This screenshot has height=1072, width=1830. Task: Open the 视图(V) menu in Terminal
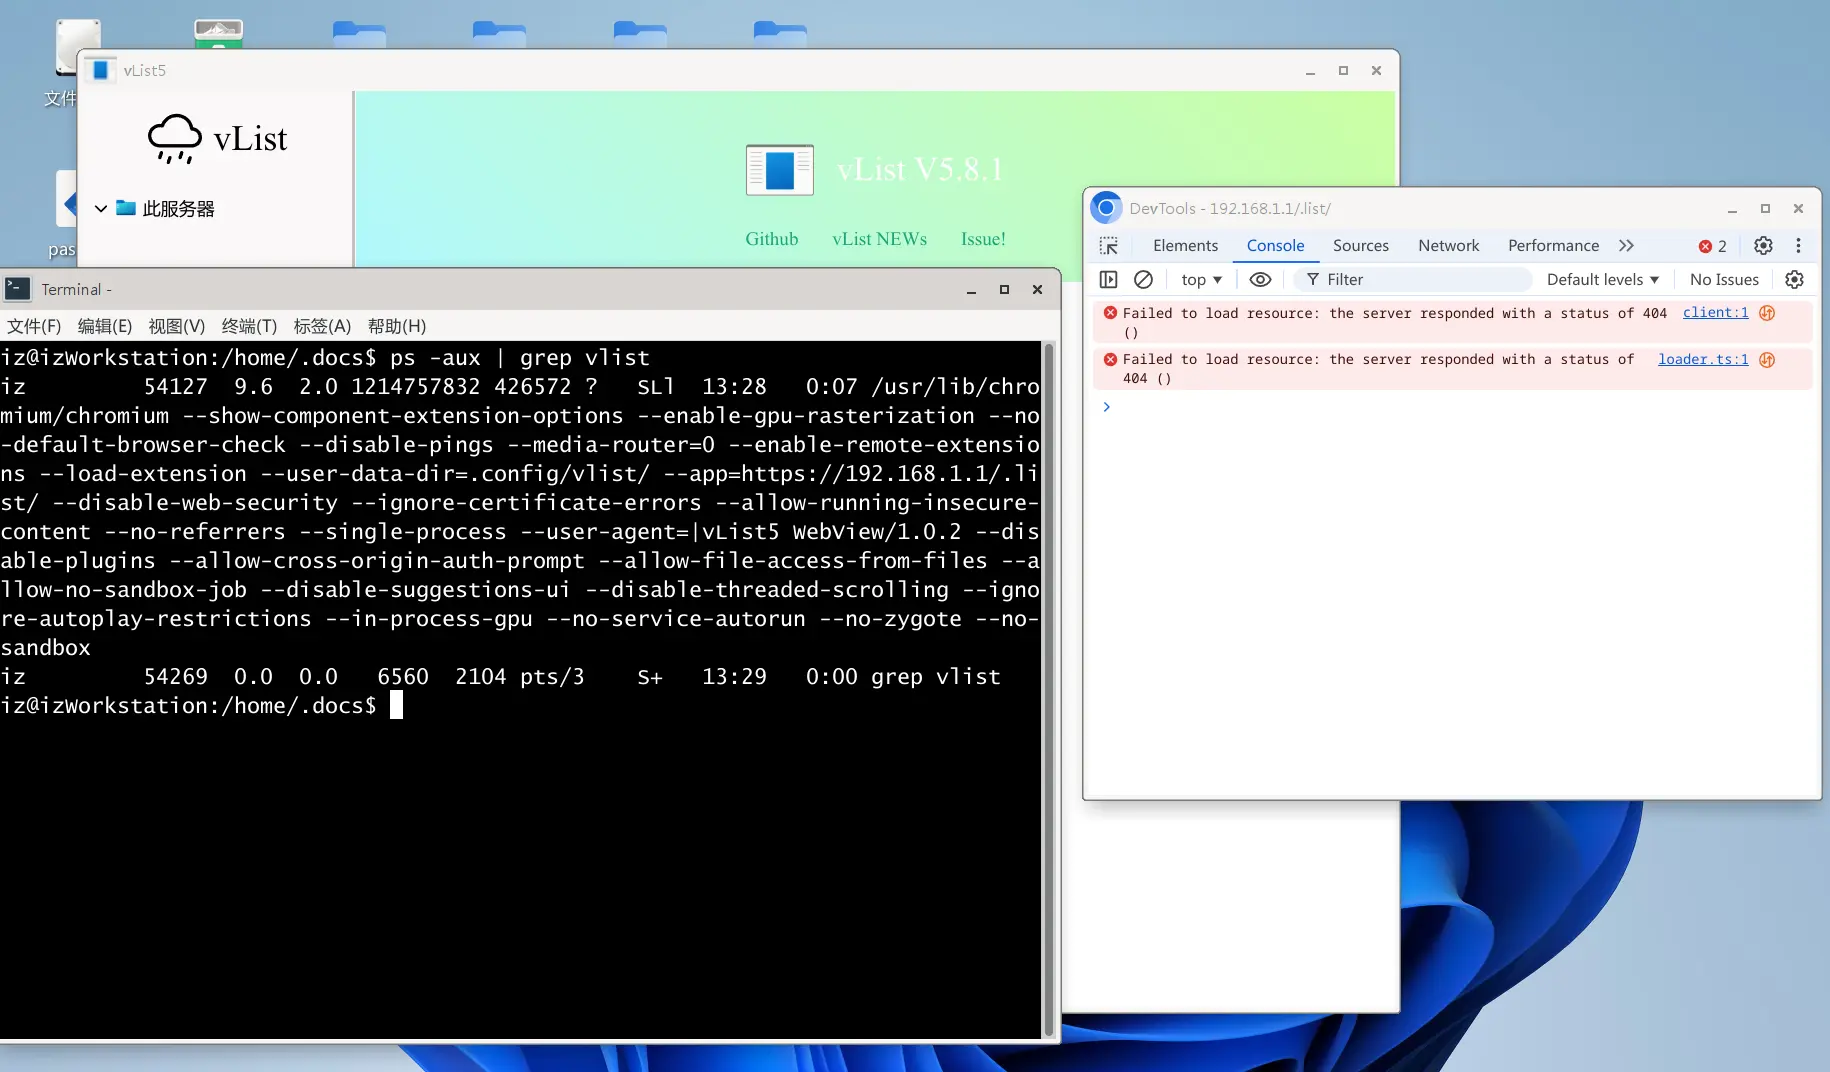[177, 326]
